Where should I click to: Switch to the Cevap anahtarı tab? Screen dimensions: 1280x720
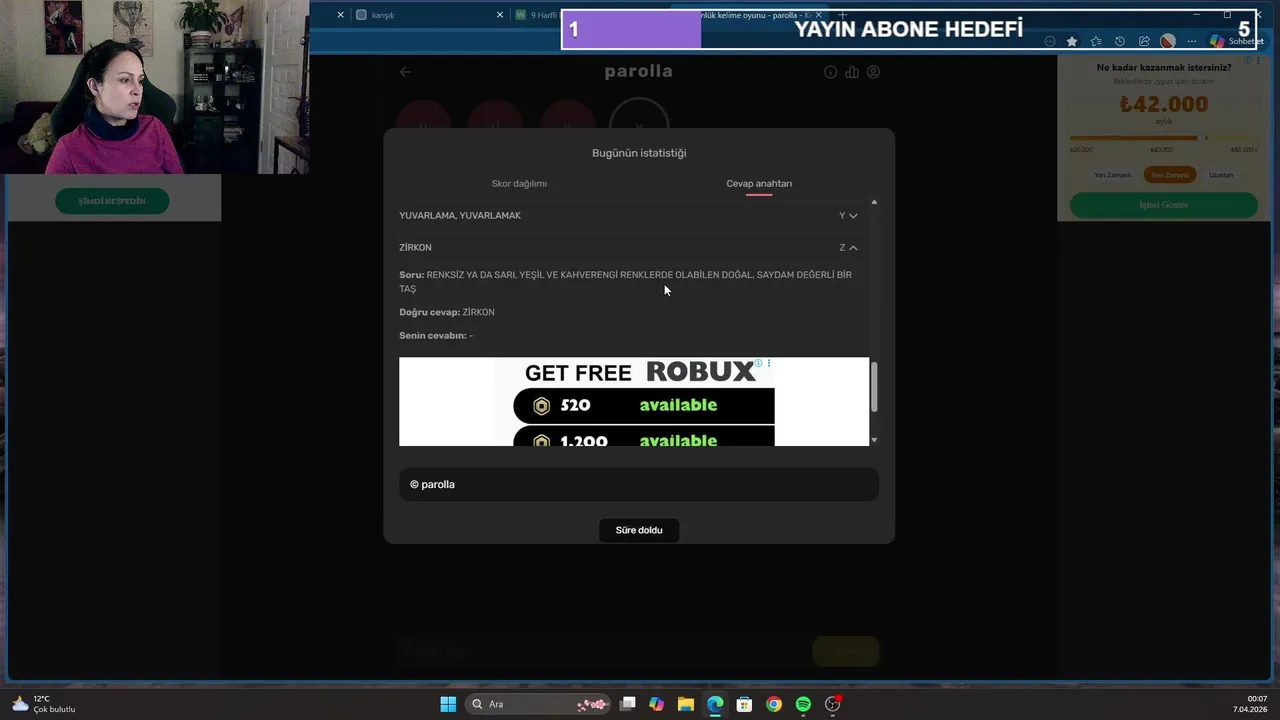click(x=759, y=184)
